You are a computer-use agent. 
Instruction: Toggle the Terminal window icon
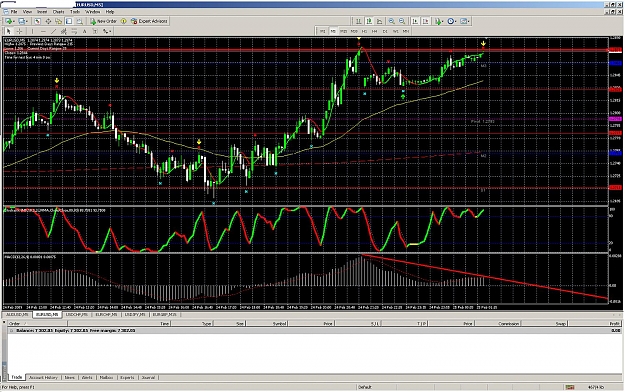[x=69, y=21]
